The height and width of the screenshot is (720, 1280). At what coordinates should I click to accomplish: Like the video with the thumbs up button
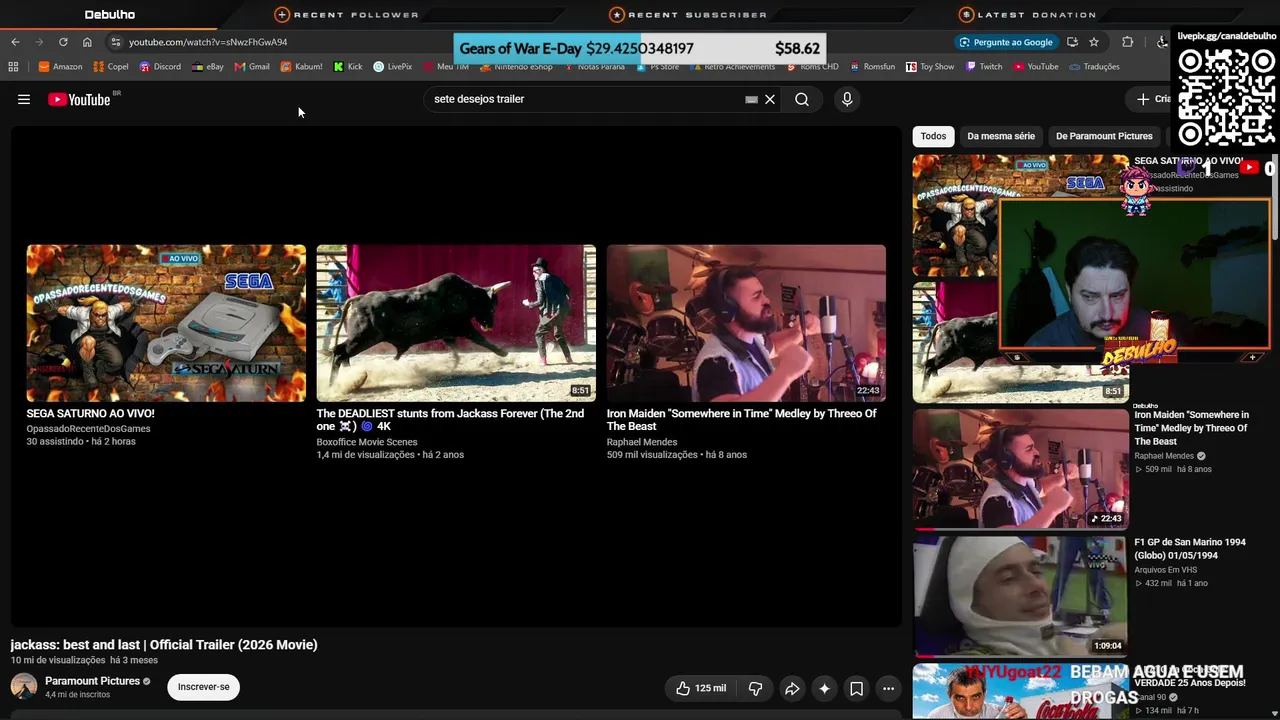point(700,688)
